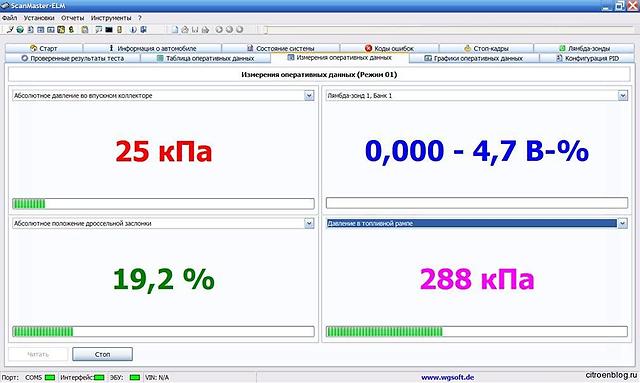Click the first gray round toolbar button

click(219, 29)
